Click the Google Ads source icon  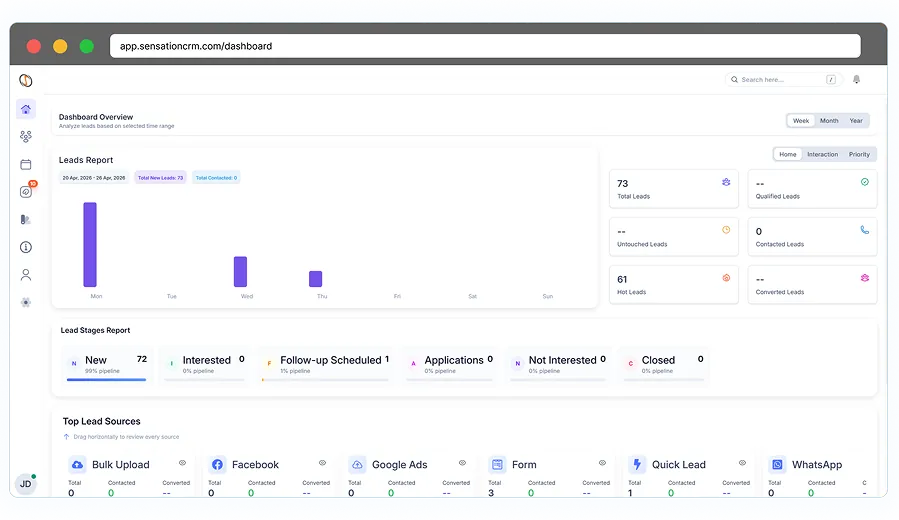[357, 464]
